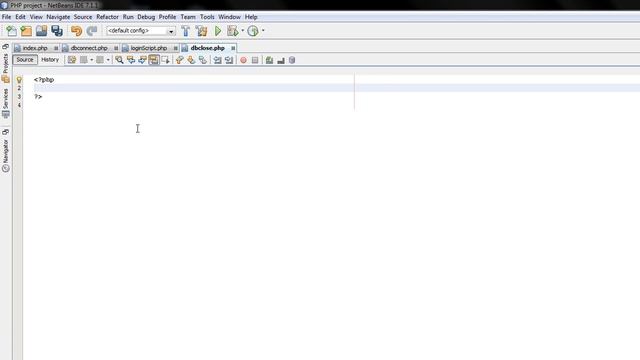Click the Debug Project icon
Image resolution: width=640 pixels, height=360 pixels.
232,31
